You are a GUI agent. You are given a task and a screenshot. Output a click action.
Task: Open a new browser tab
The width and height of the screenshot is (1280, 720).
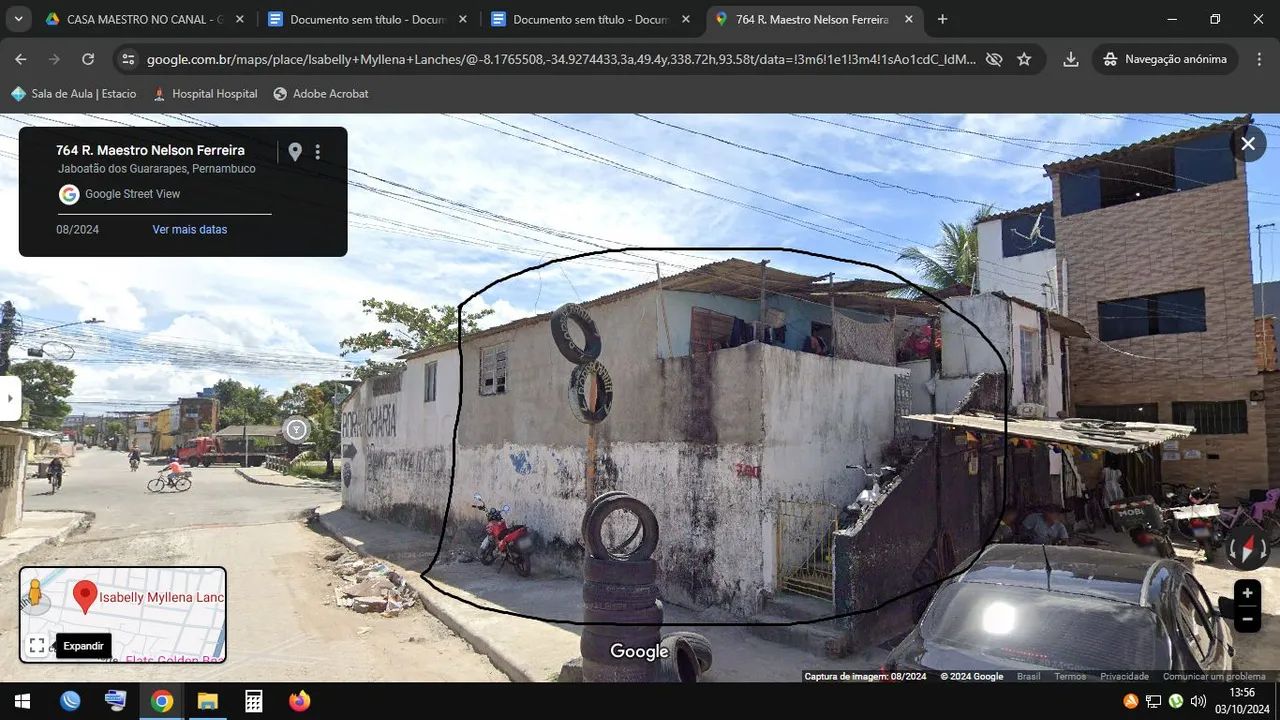tap(942, 19)
